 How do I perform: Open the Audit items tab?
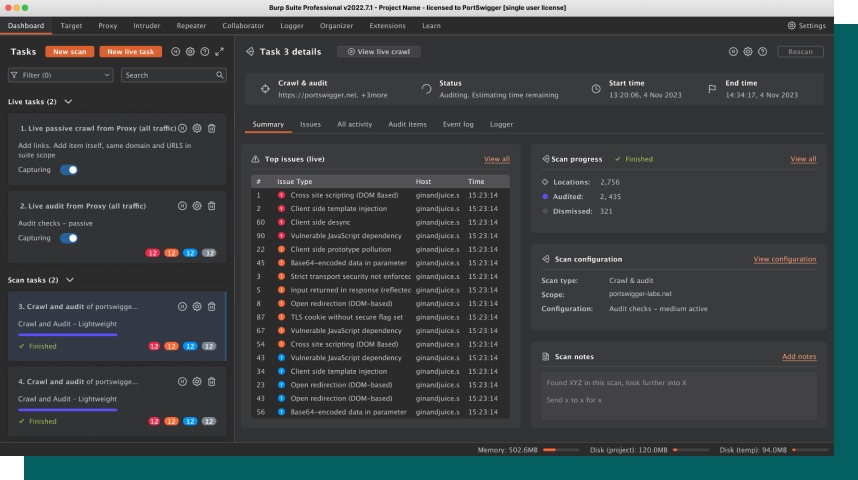coord(407,124)
